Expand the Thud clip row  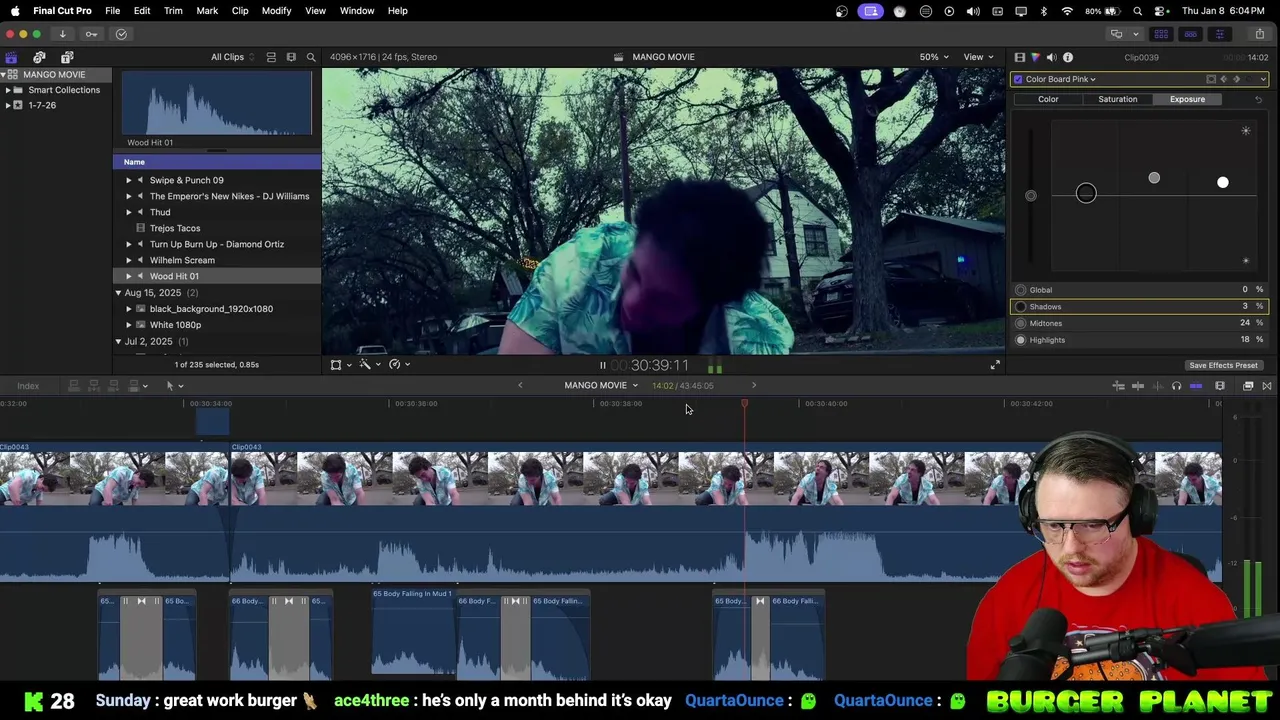tap(129, 213)
